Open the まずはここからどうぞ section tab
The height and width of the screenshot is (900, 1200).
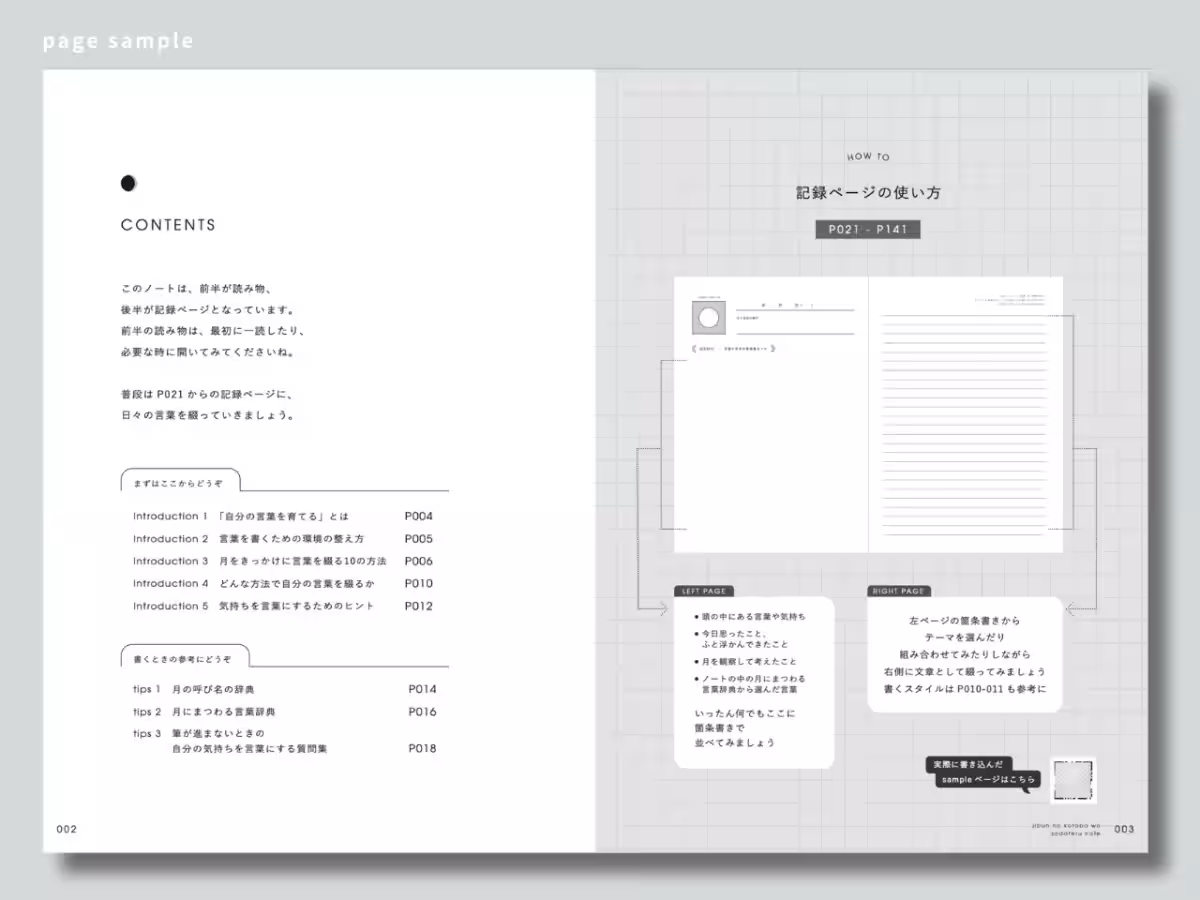tap(179, 482)
